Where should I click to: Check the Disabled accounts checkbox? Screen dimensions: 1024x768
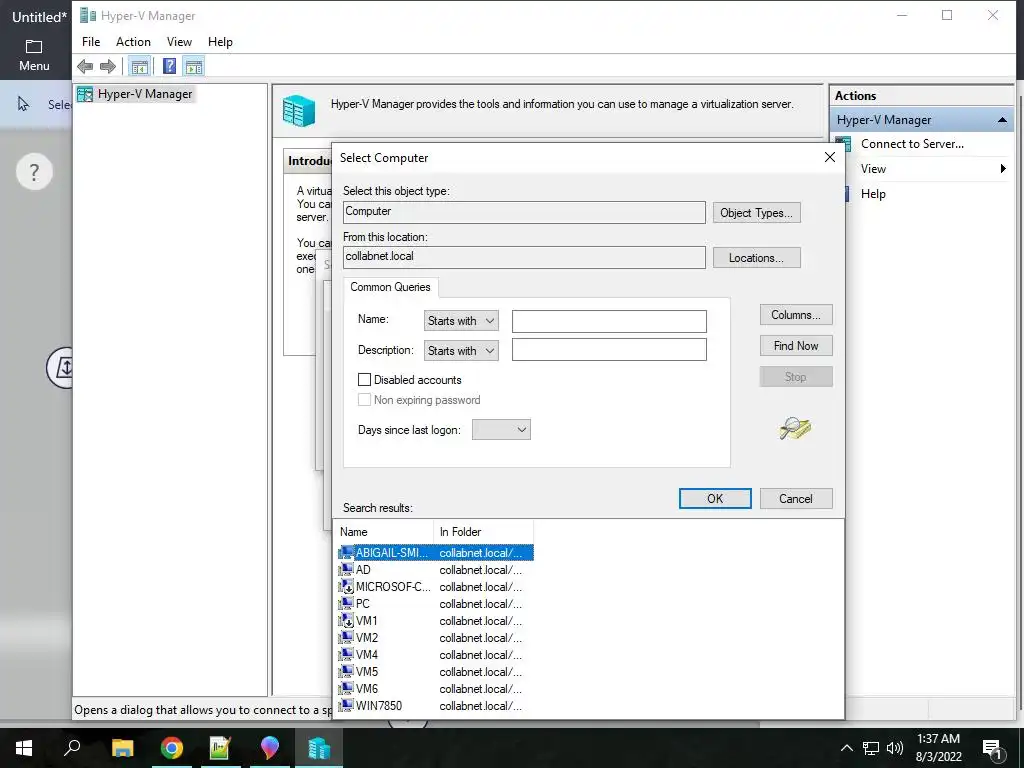coord(364,379)
